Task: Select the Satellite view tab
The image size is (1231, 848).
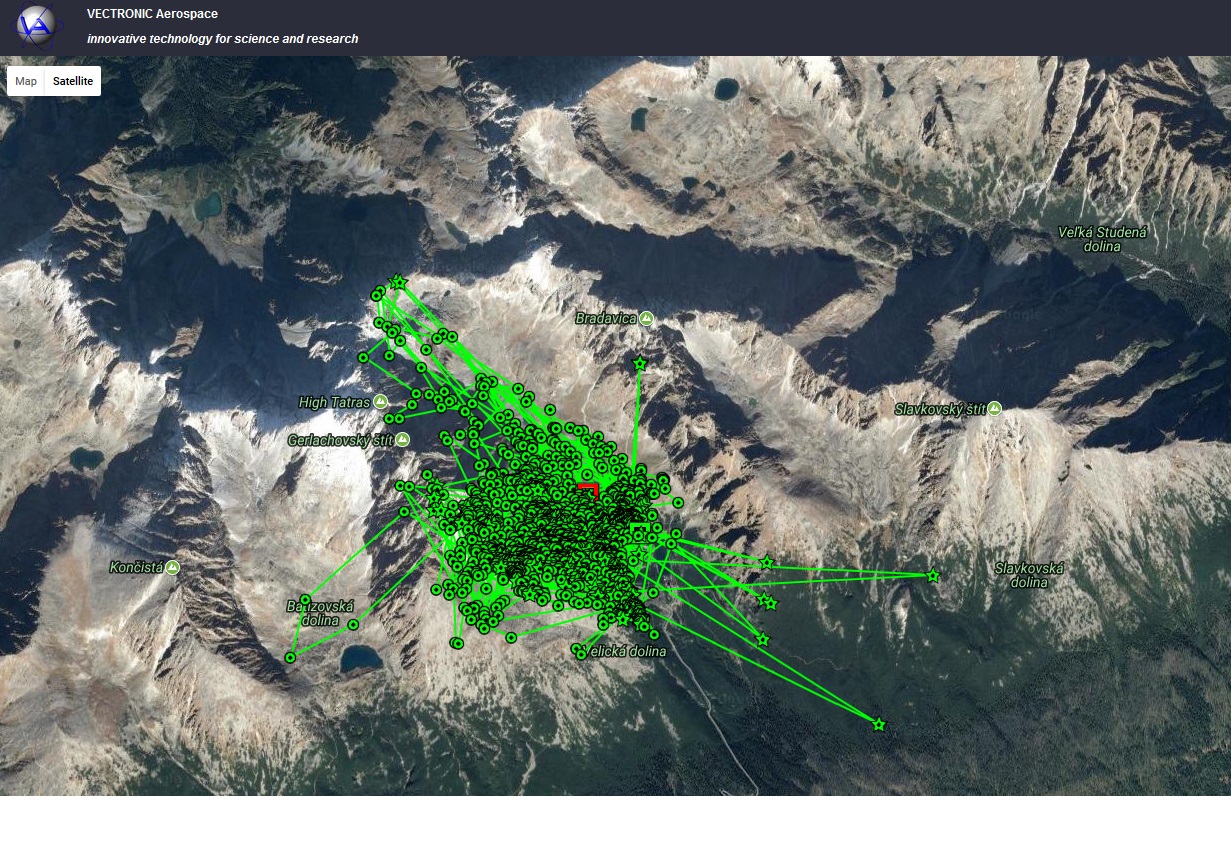Action: pyautogui.click(x=73, y=81)
